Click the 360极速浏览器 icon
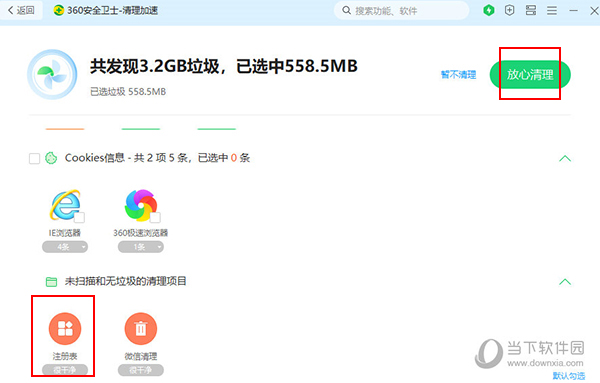 pos(140,205)
